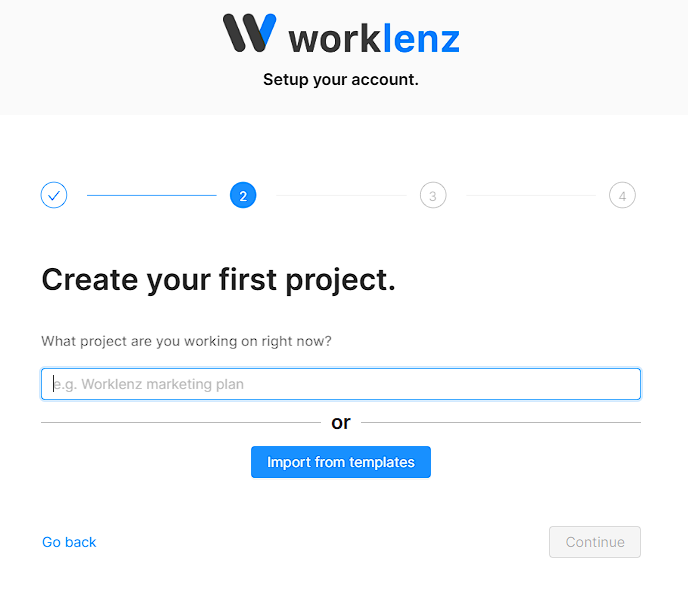Click the completed step one checkmark

[54, 195]
